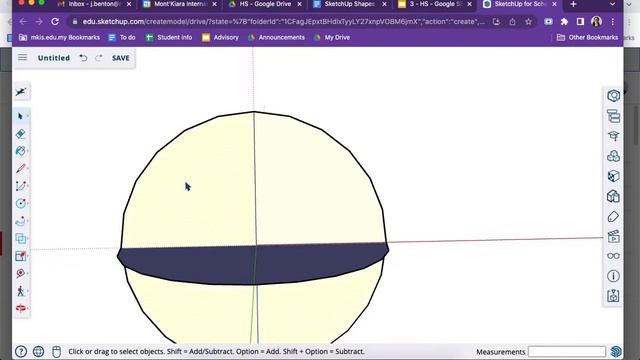Select the Circle shape tool

coord(20,203)
